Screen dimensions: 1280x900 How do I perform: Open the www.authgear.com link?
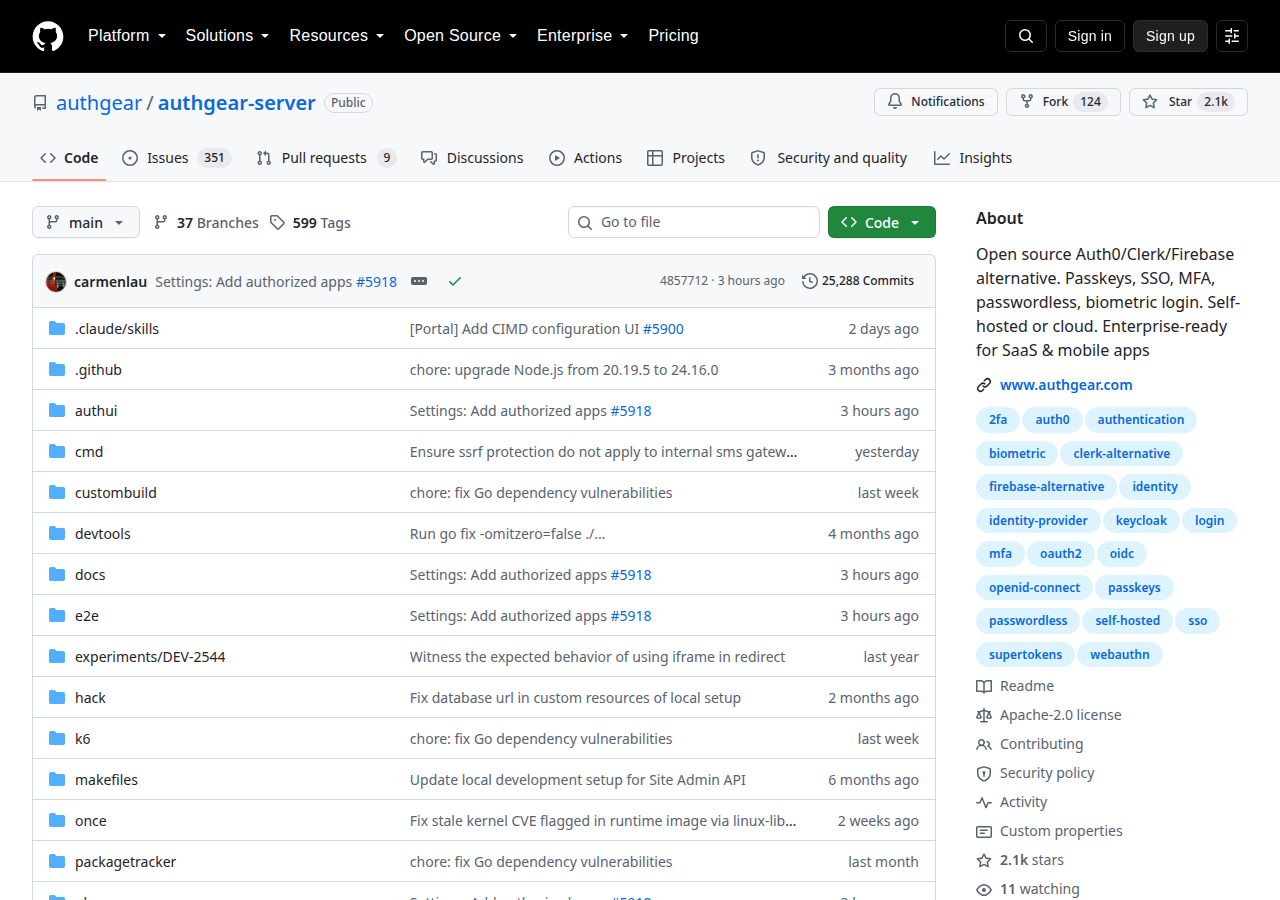click(x=1066, y=385)
